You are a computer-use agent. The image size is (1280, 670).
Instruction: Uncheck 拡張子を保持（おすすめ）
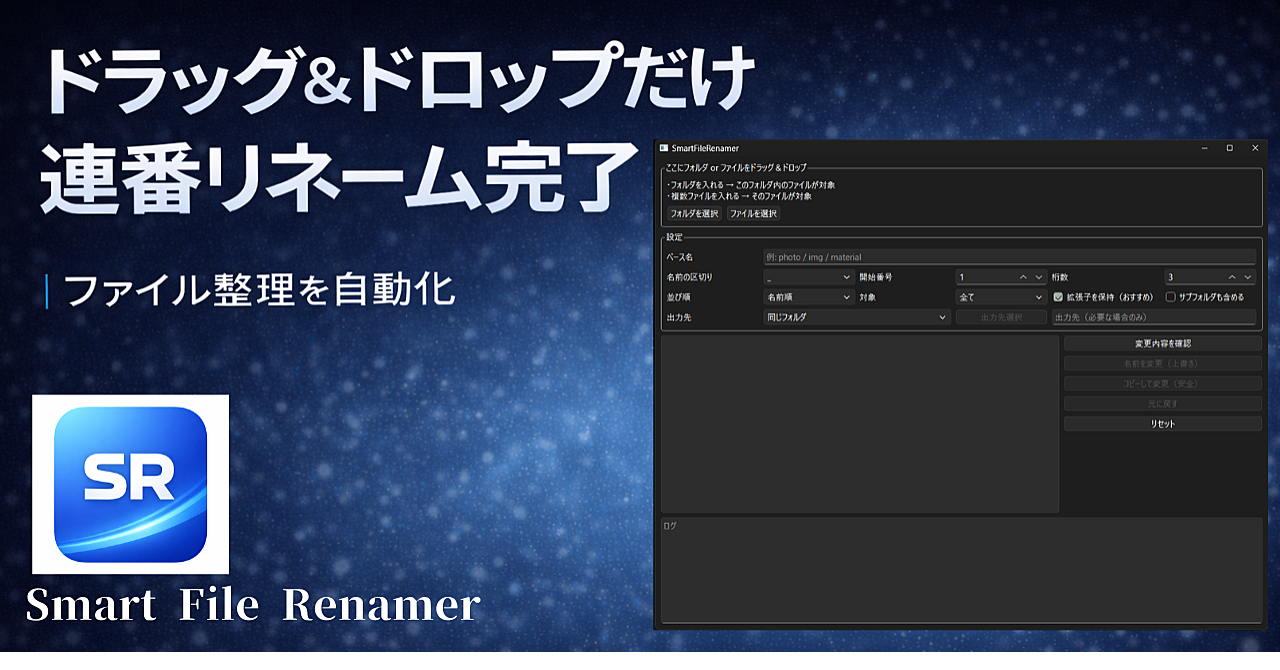coord(1058,295)
